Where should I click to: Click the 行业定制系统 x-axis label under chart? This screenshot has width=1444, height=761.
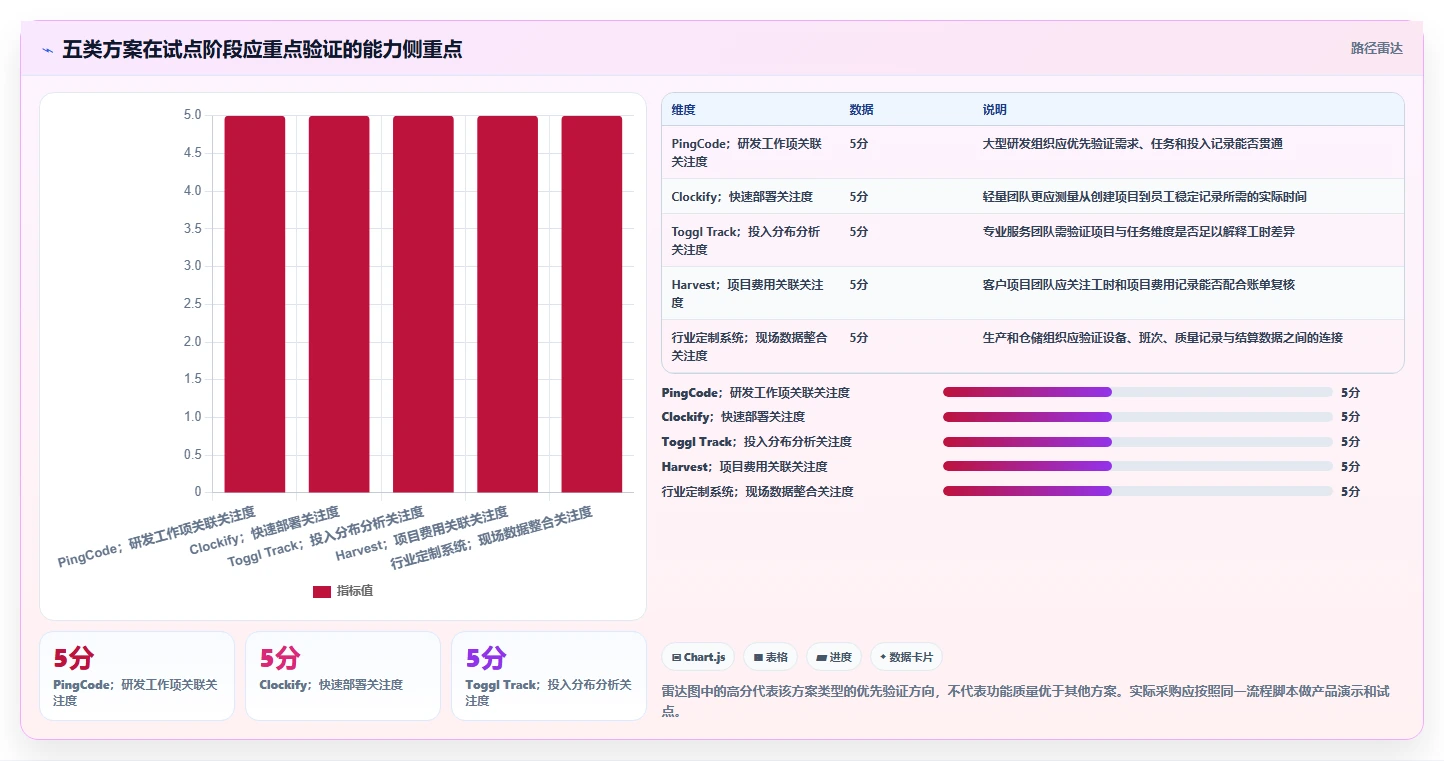[491, 537]
